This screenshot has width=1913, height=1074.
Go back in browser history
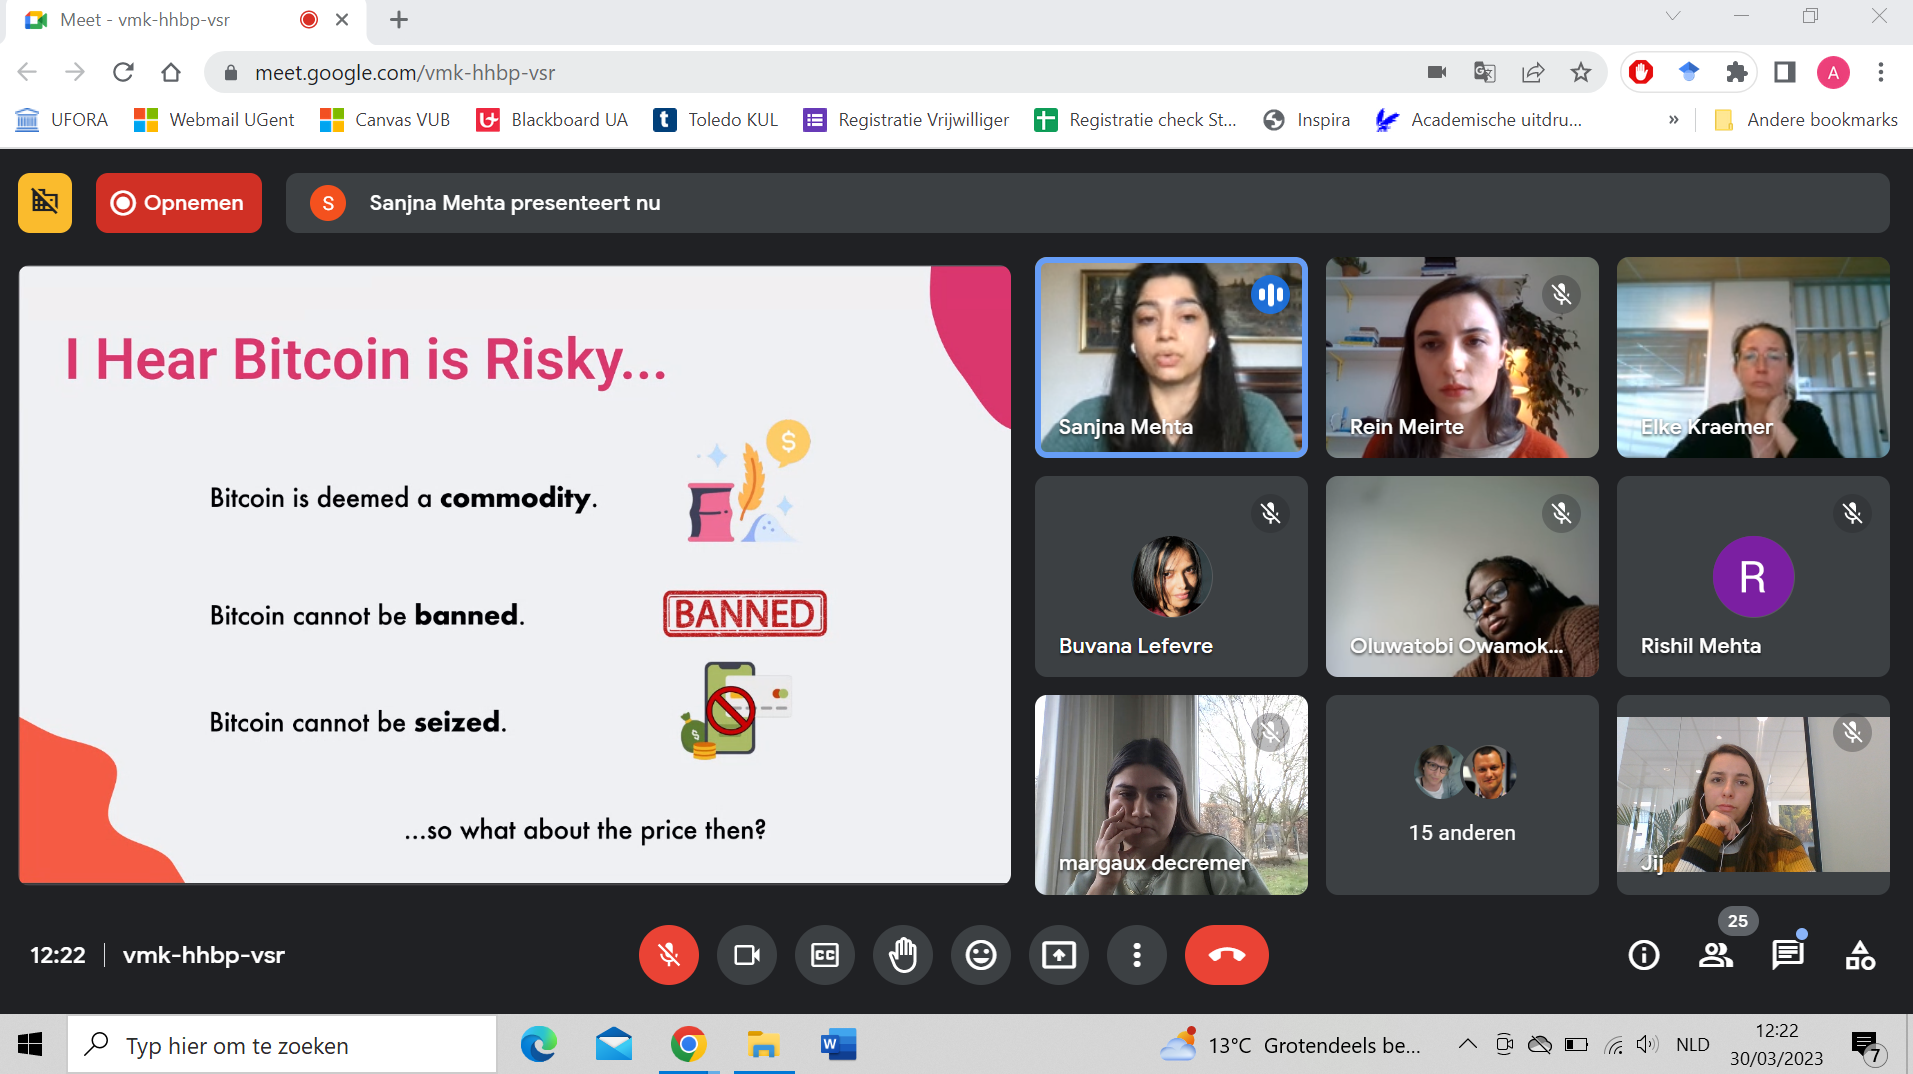[x=27, y=72]
